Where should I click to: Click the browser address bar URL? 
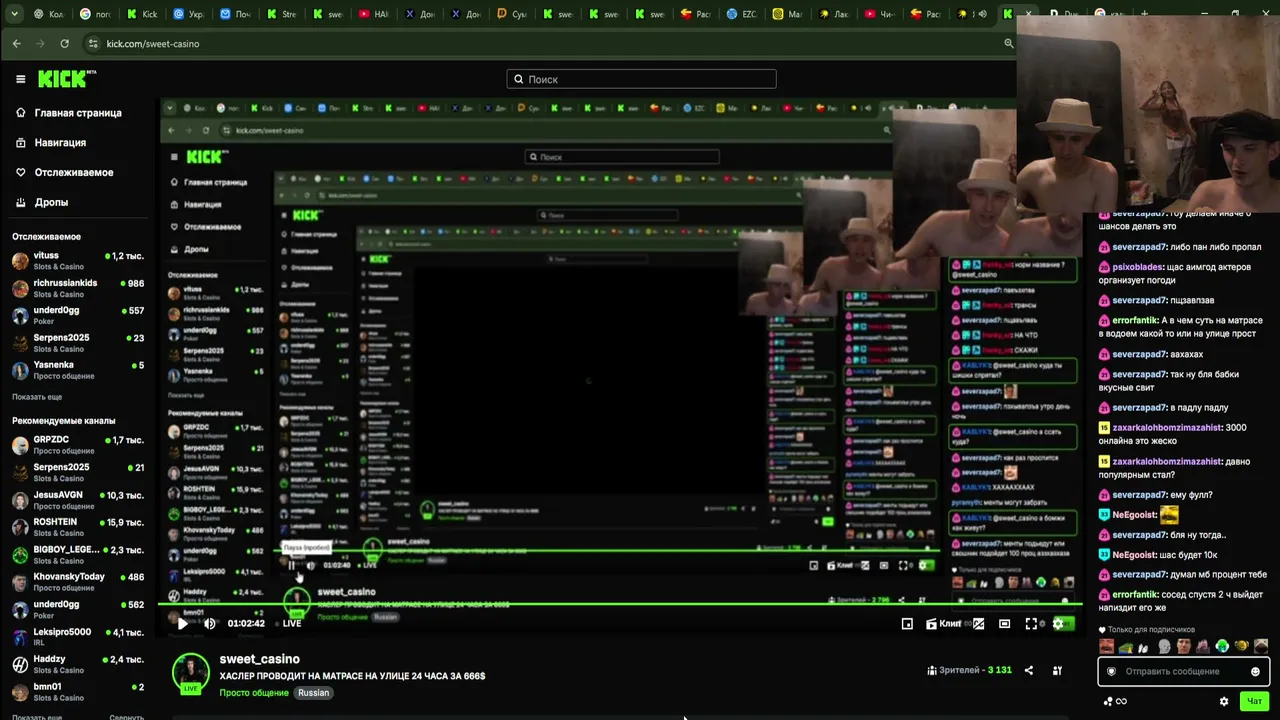tap(153, 44)
